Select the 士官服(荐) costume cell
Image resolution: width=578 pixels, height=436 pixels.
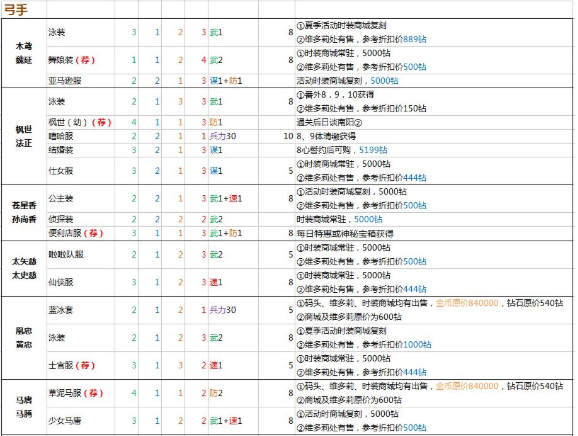tap(80, 365)
